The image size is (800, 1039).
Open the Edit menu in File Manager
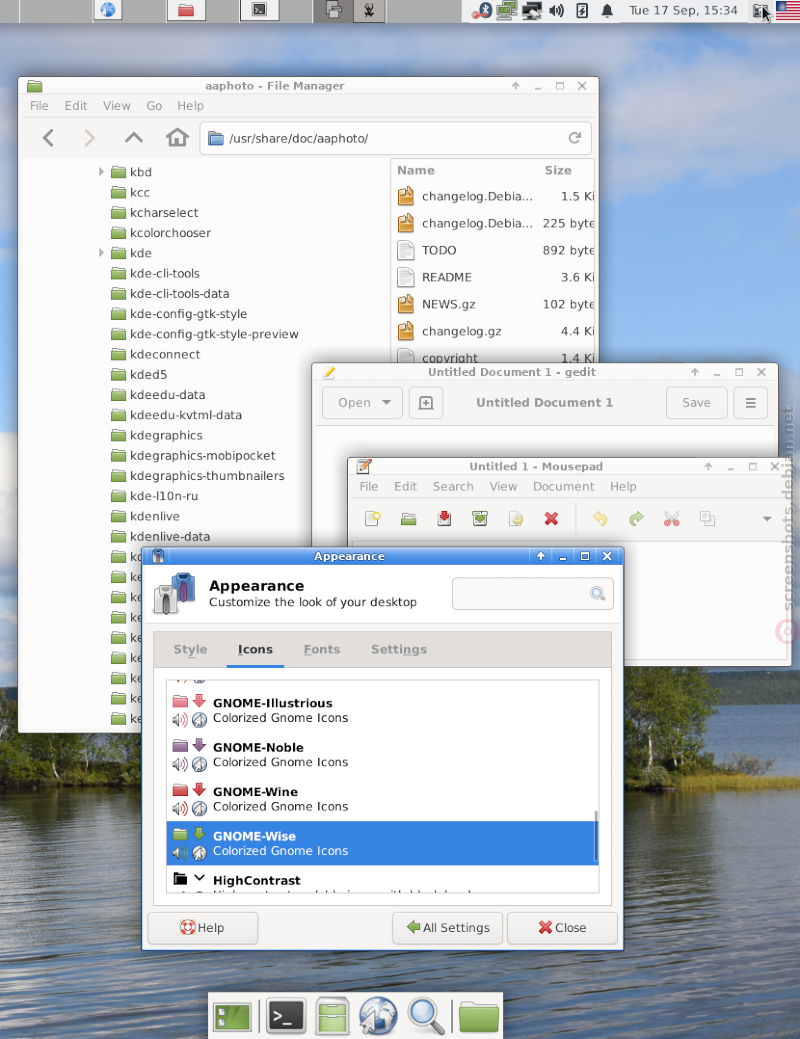pyautogui.click(x=76, y=105)
